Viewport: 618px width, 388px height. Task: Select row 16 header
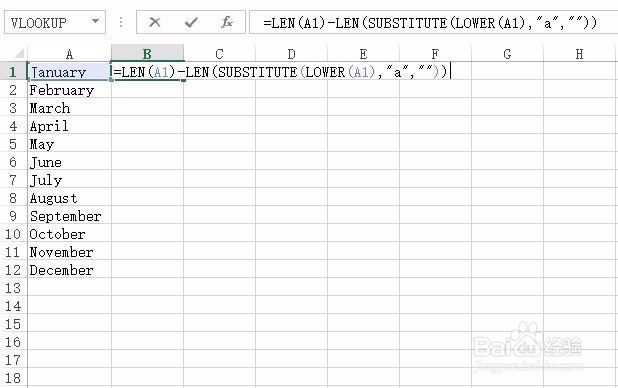[13, 342]
